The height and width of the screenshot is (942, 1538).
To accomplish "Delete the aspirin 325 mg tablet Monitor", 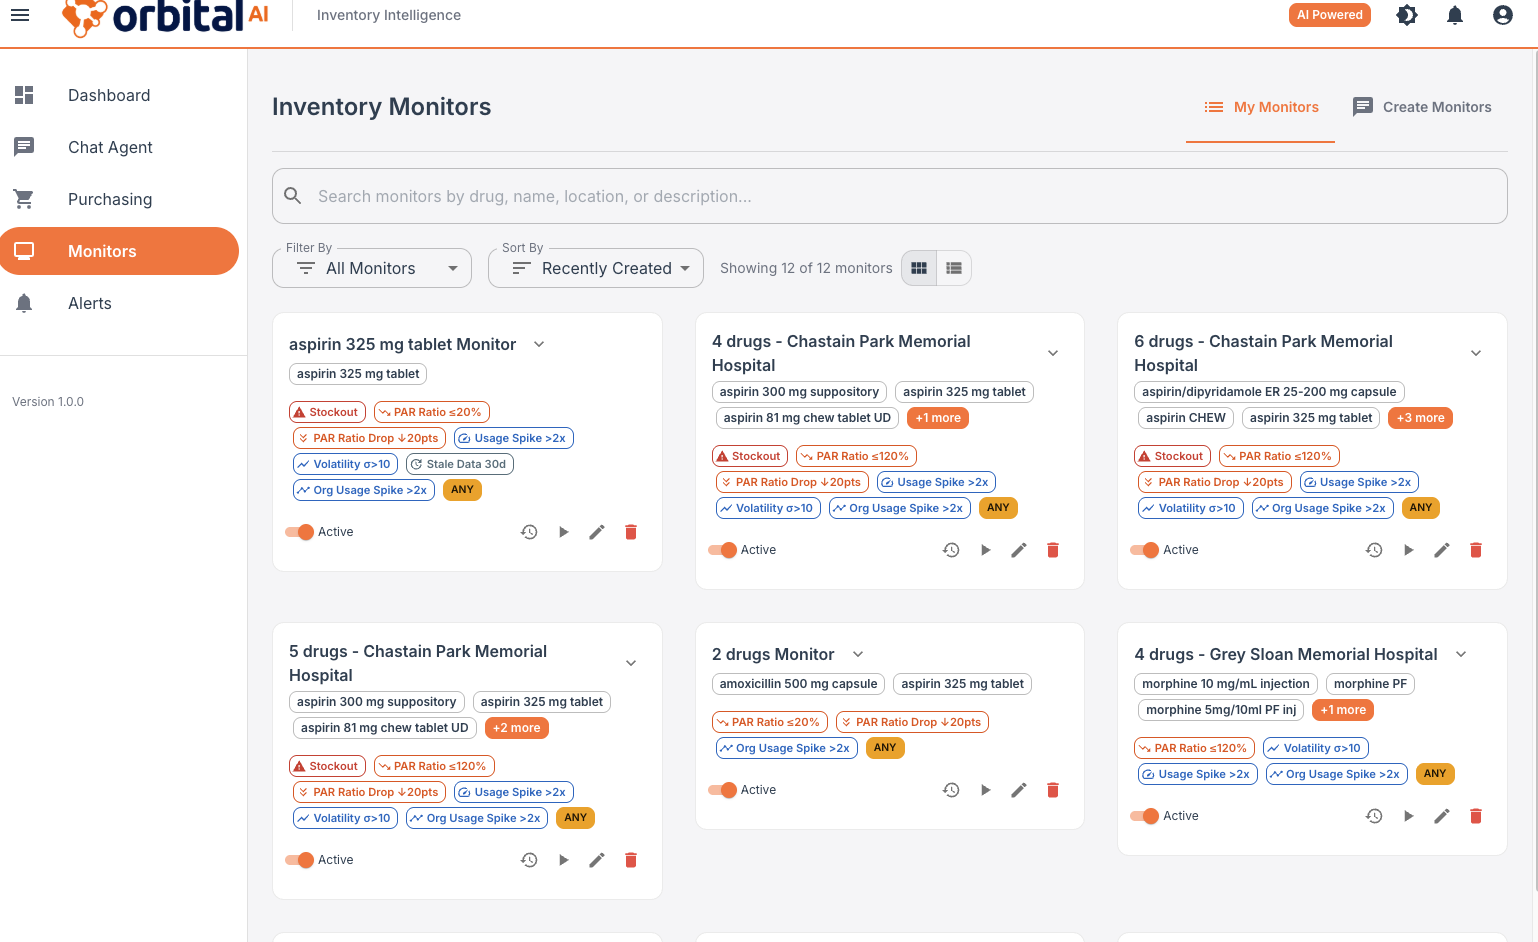I will coord(630,532).
